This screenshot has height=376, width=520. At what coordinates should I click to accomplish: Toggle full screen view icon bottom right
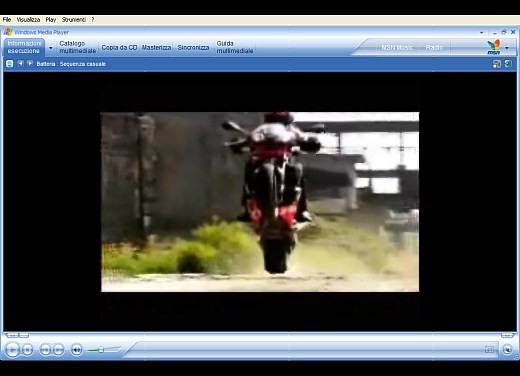coord(489,349)
